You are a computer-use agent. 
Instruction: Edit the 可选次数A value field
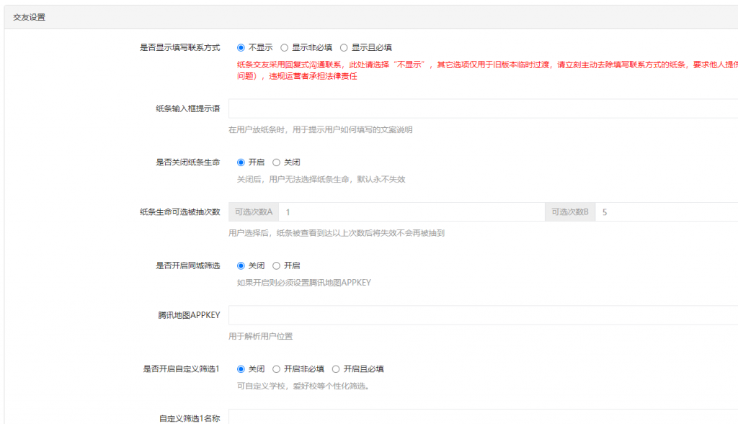[x=412, y=212]
